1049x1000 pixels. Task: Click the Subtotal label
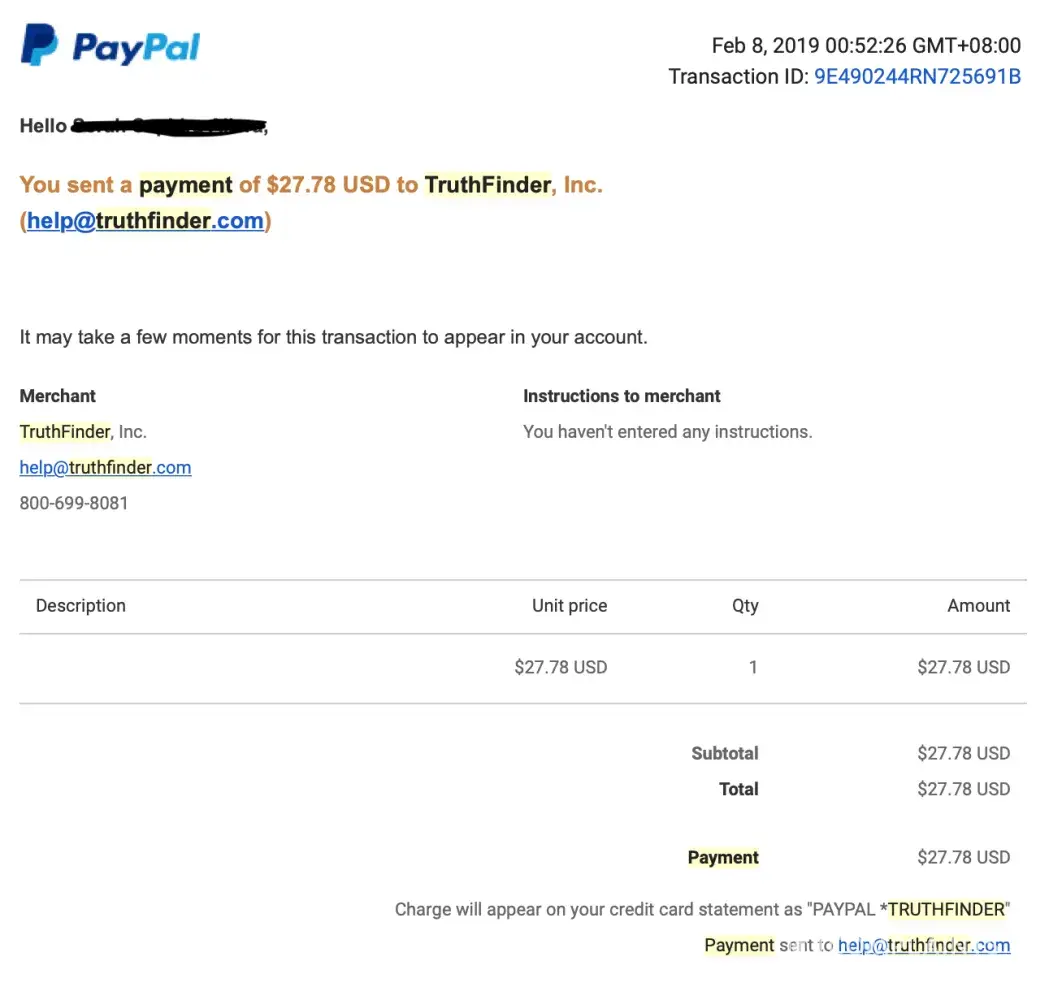click(724, 754)
